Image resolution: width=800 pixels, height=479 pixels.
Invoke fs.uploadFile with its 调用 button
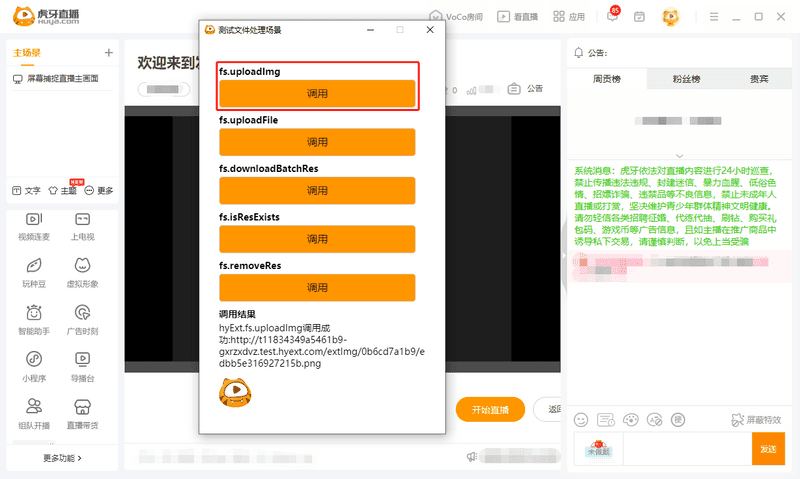click(317, 142)
